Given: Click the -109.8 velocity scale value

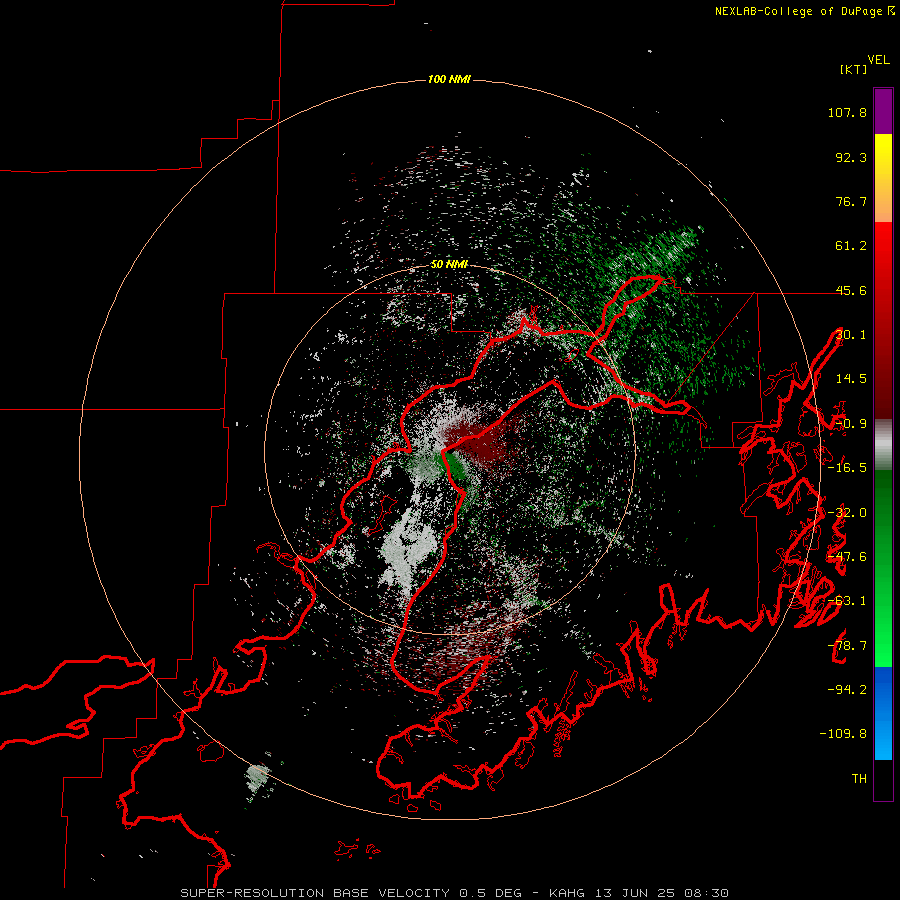Looking at the screenshot, I should 843,734.
